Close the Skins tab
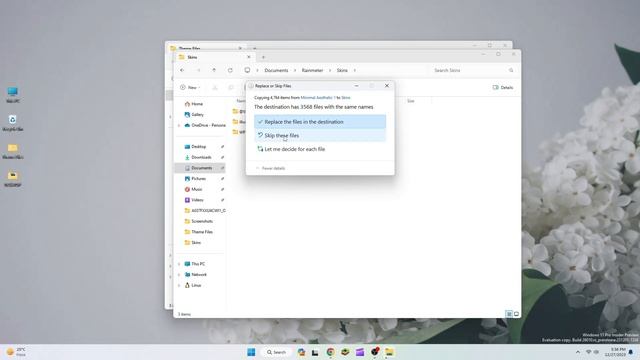Image resolution: width=640 pixels, height=360 pixels. pyautogui.click(x=249, y=57)
